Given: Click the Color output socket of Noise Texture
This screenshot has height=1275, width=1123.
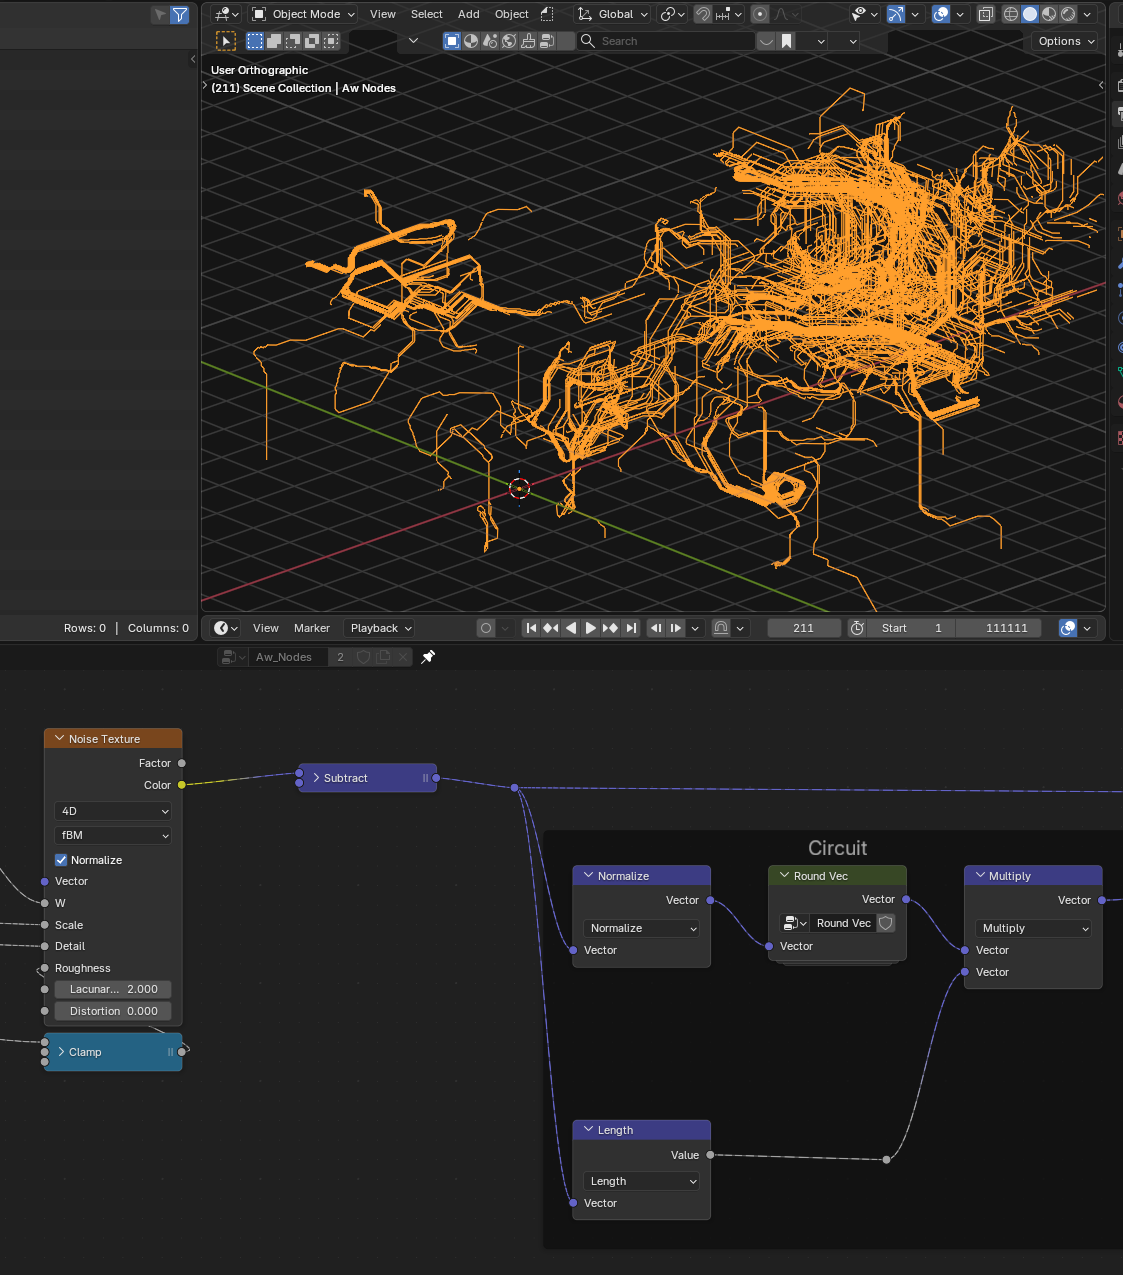Looking at the screenshot, I should (x=182, y=785).
